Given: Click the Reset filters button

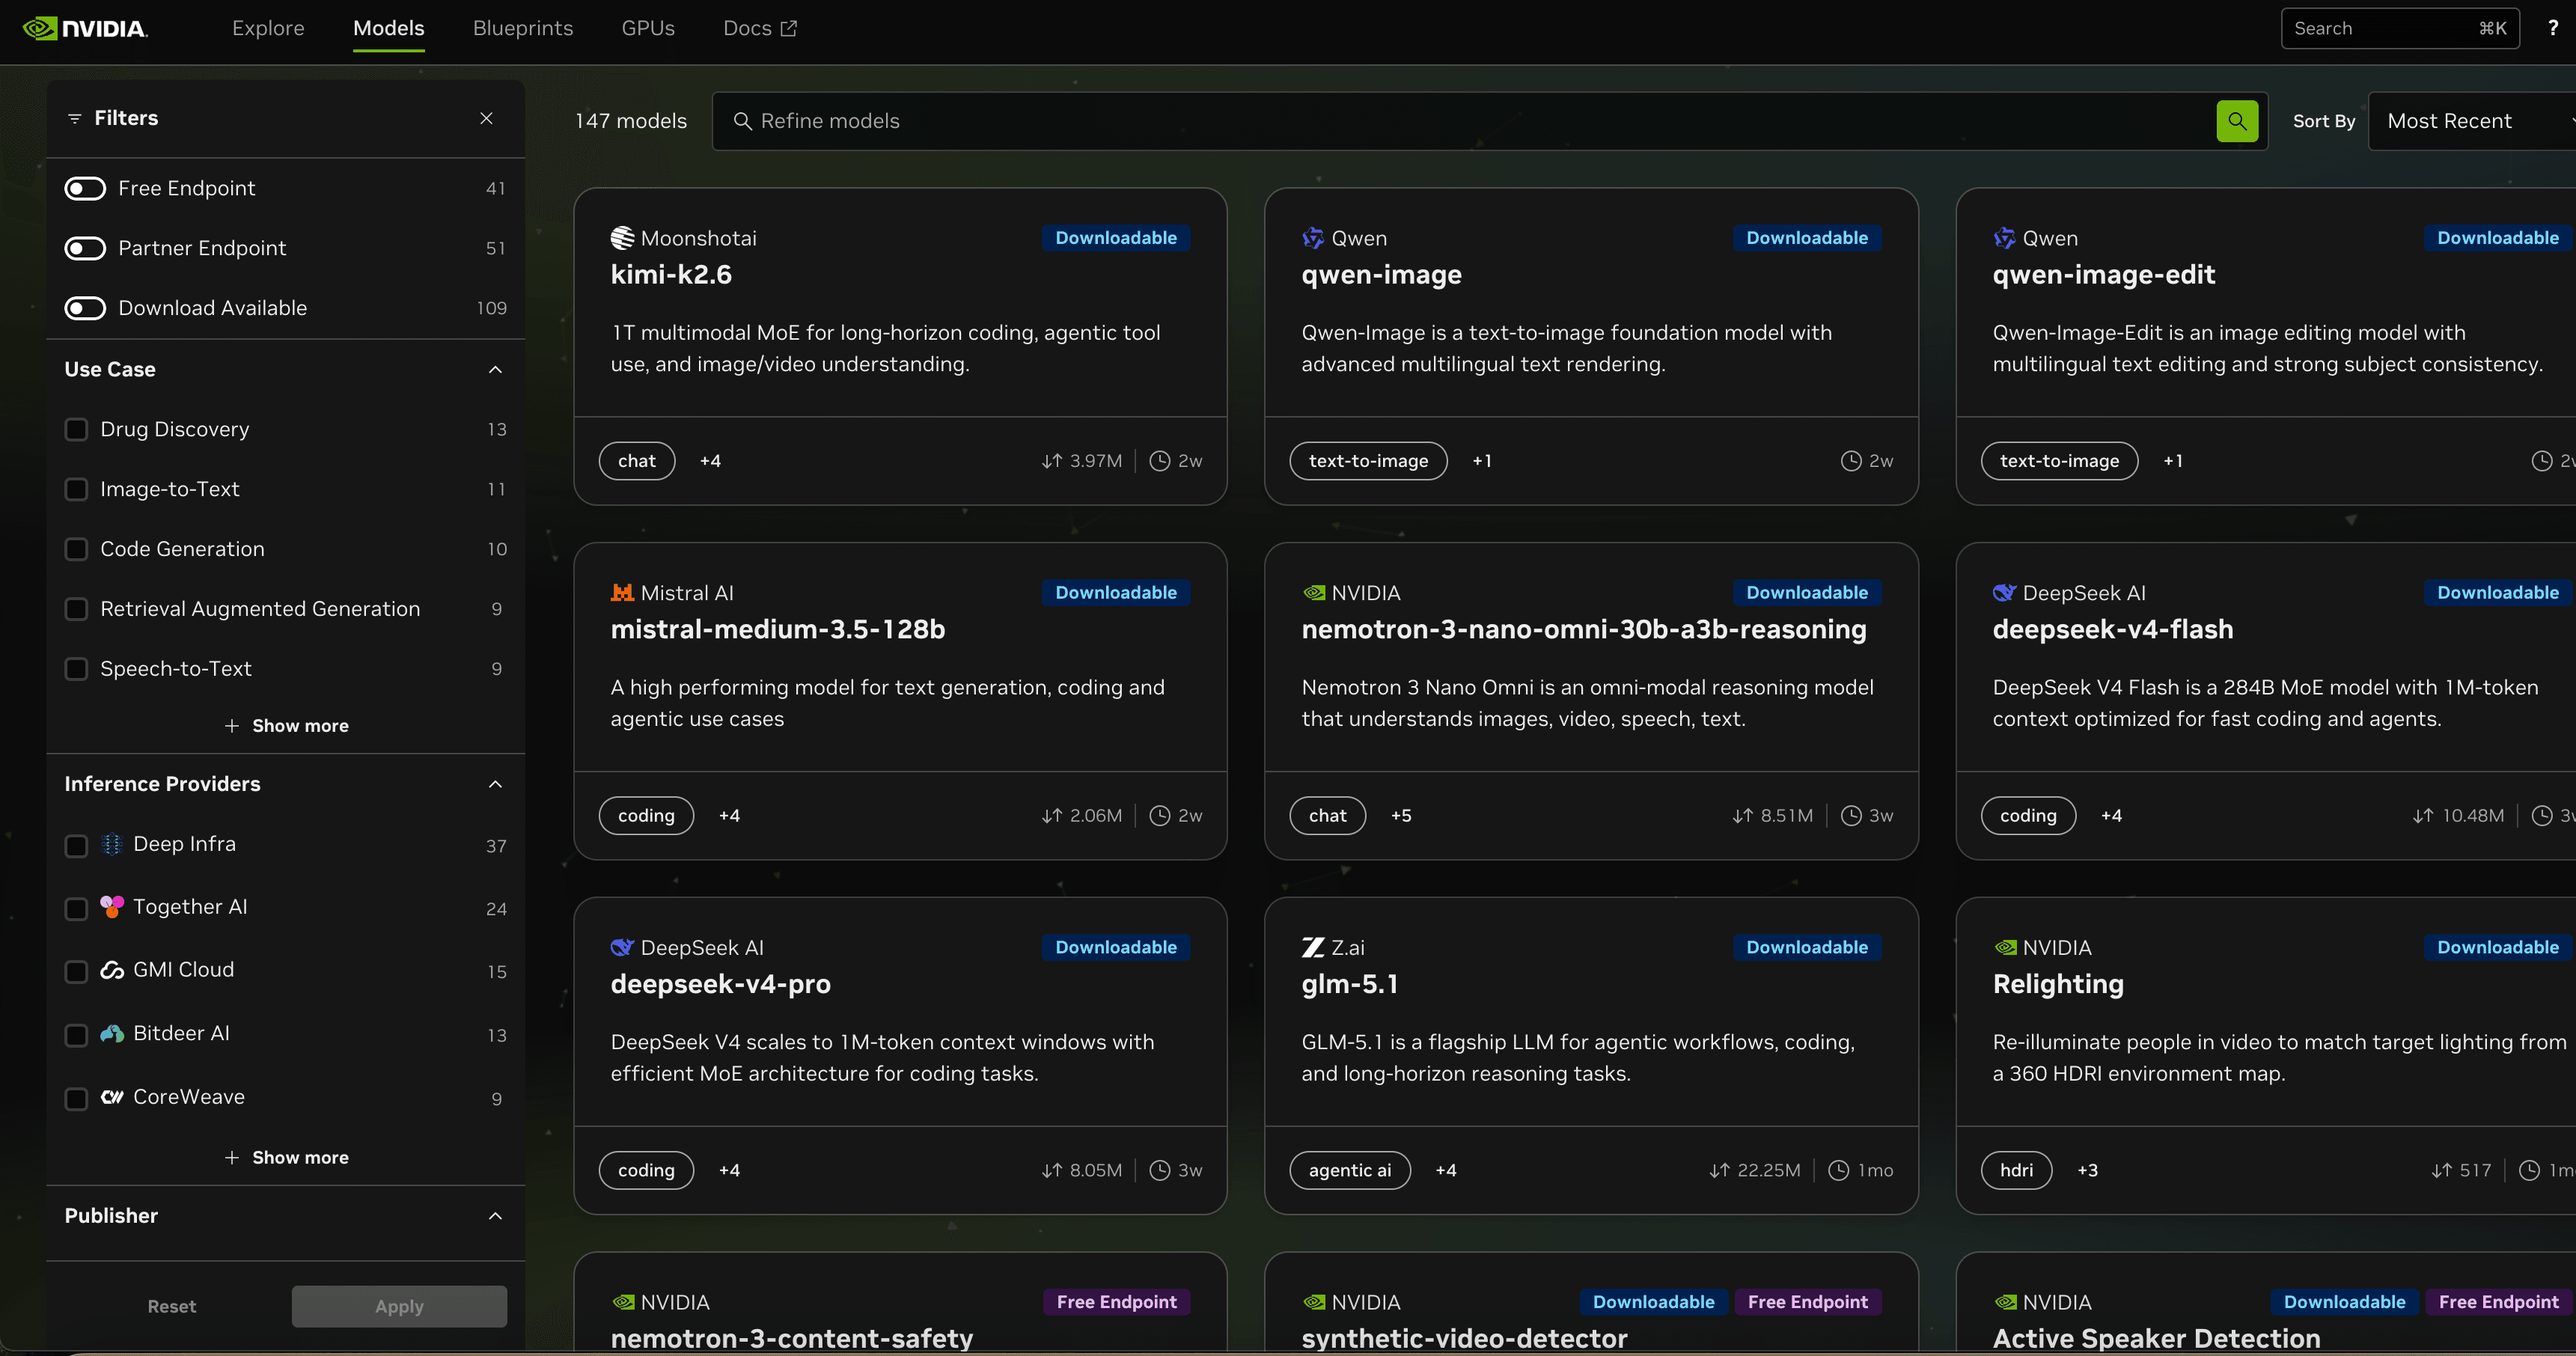Looking at the screenshot, I should (x=172, y=1306).
